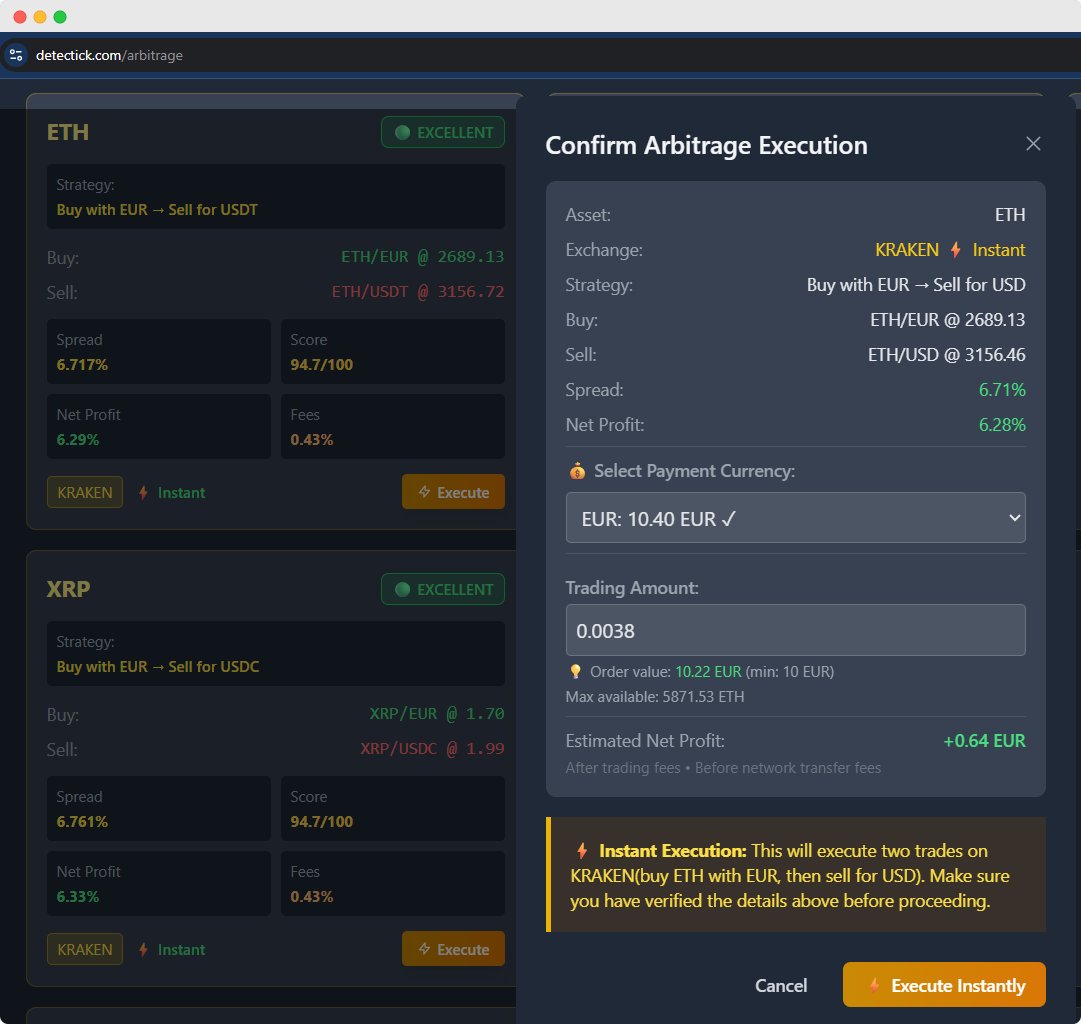Click the bolt icon in Execute Instantly button
Viewport: 1081px width, 1024px height.
pos(874,985)
